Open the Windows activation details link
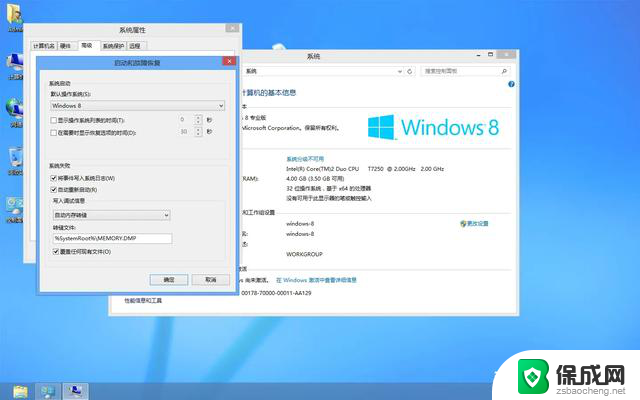 pos(316,280)
